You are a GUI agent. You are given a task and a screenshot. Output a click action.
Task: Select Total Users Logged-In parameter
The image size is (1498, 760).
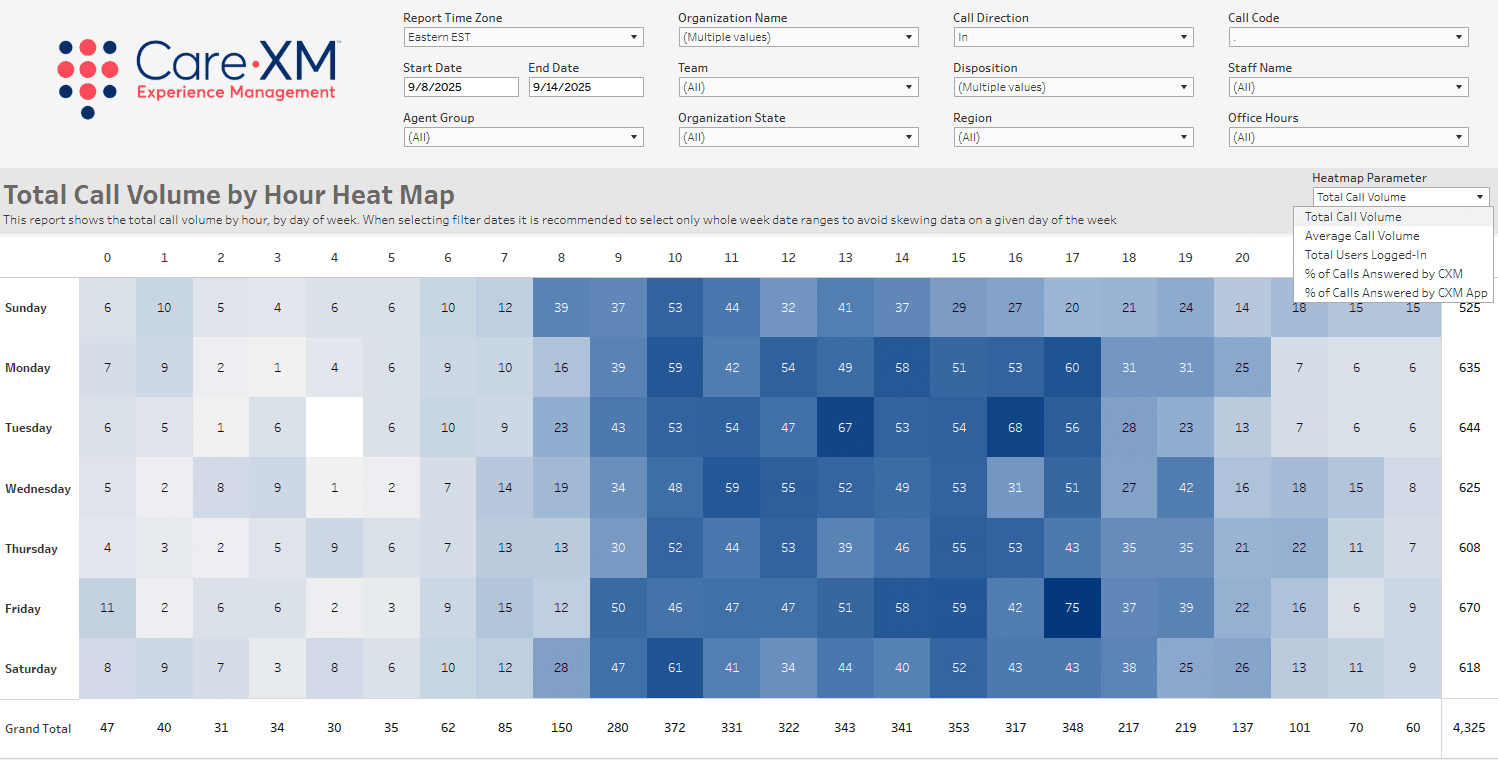pos(1358,254)
